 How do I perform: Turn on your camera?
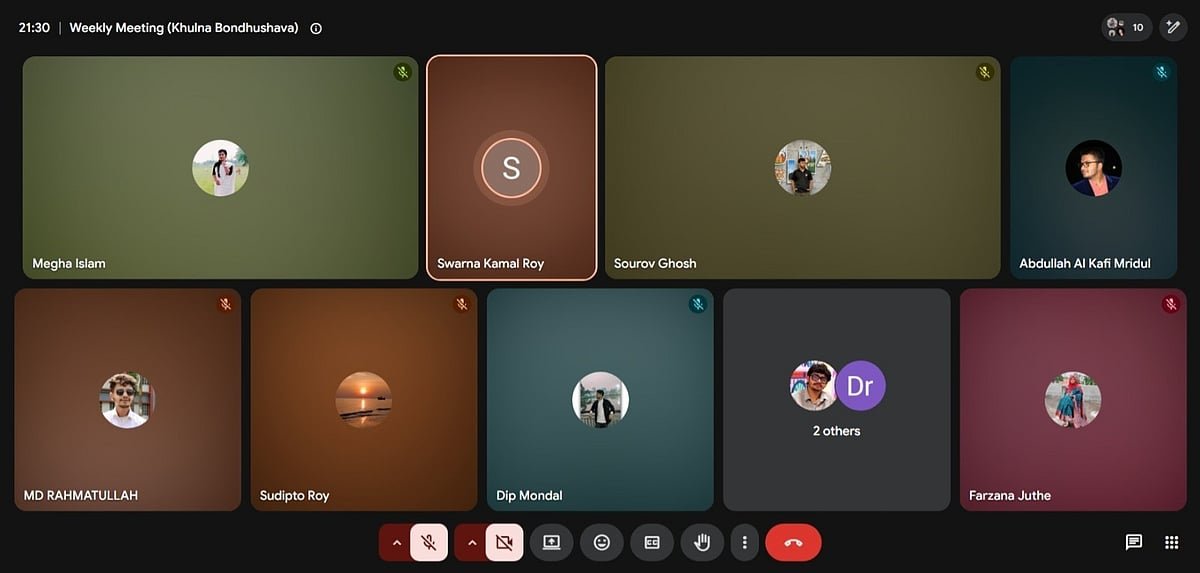504,542
